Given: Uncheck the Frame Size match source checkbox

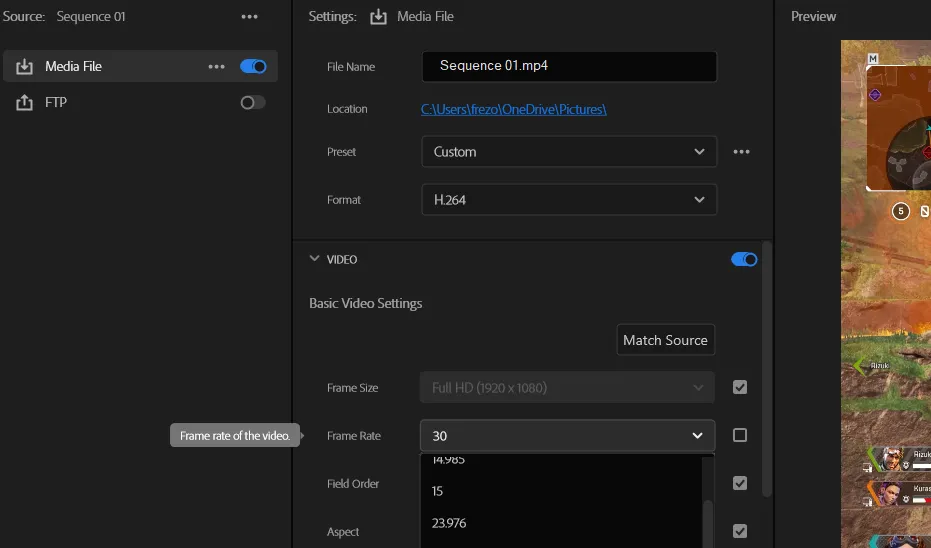Looking at the screenshot, I should pyautogui.click(x=740, y=387).
